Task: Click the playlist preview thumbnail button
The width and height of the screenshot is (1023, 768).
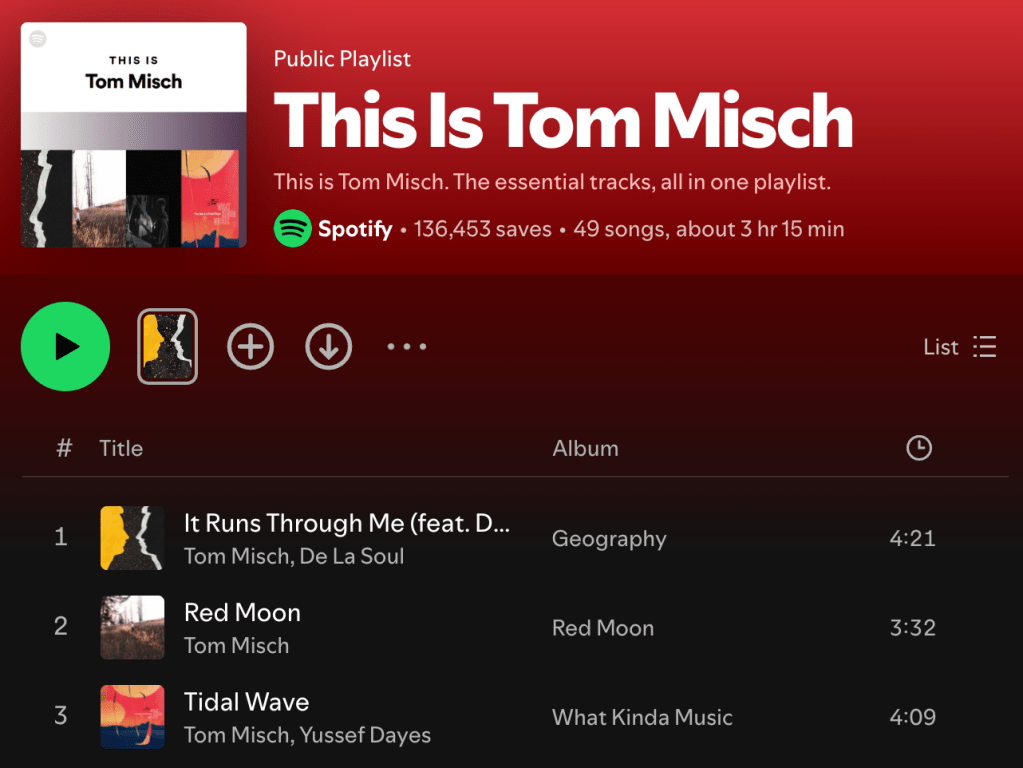Action: point(167,347)
